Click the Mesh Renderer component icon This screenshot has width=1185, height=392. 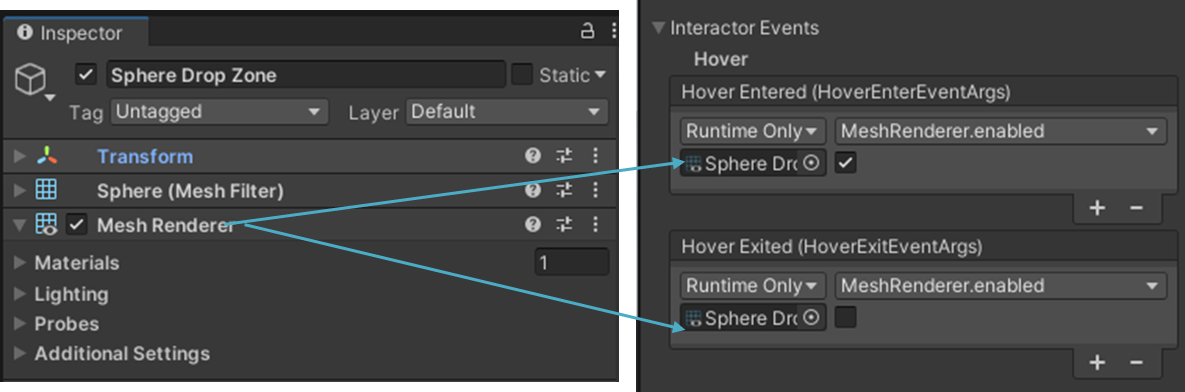47,224
